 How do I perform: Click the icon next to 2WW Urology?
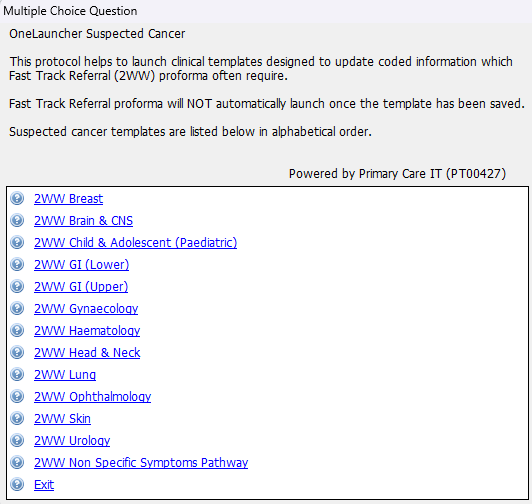point(17,440)
